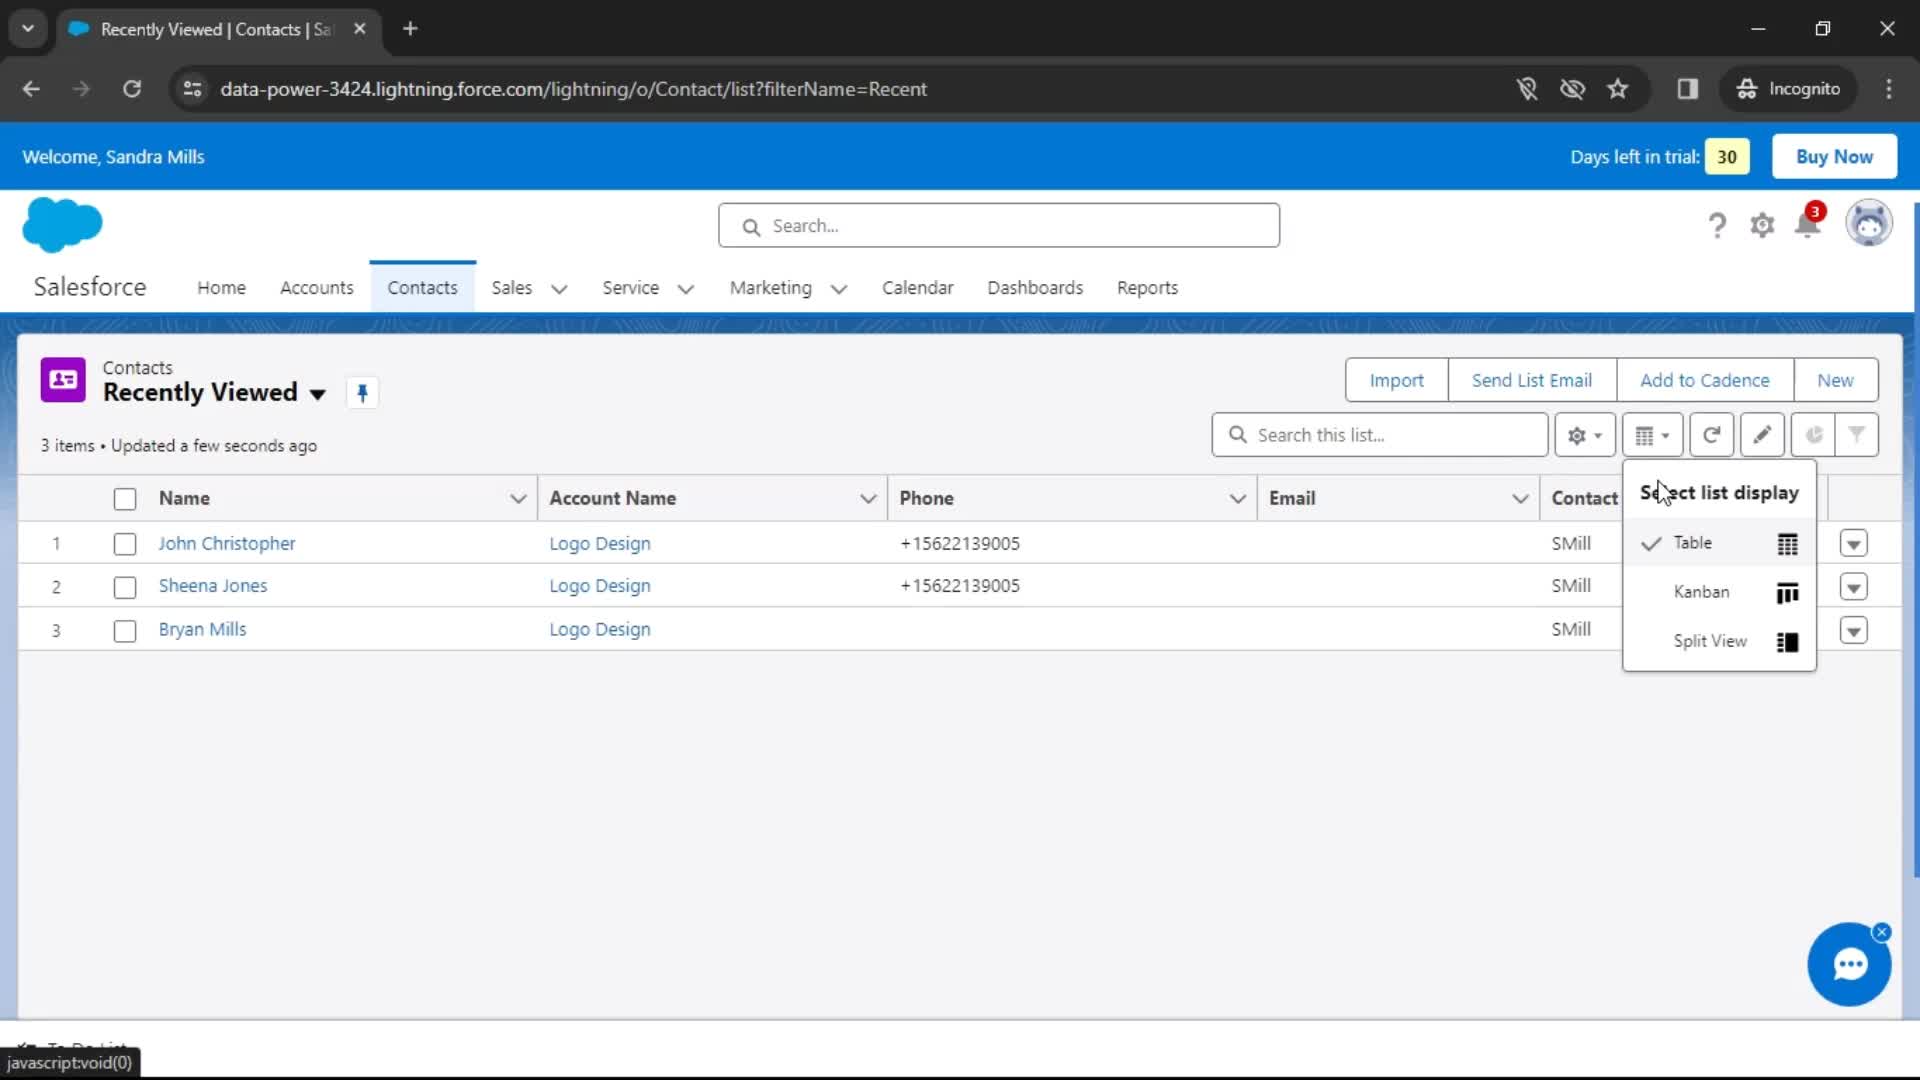Expand the Marketing nav dropdown chevron
Viewport: 1920px width, 1080px height.
click(x=838, y=289)
